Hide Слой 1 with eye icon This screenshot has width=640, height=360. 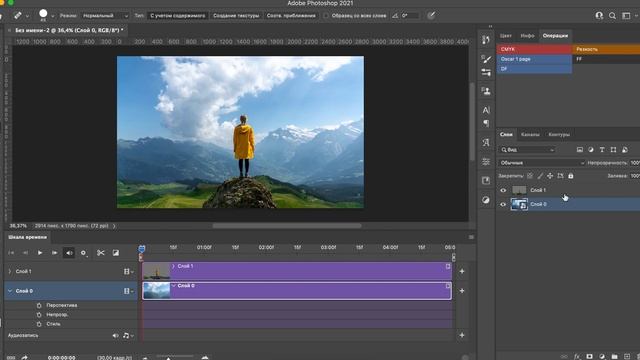(x=503, y=190)
